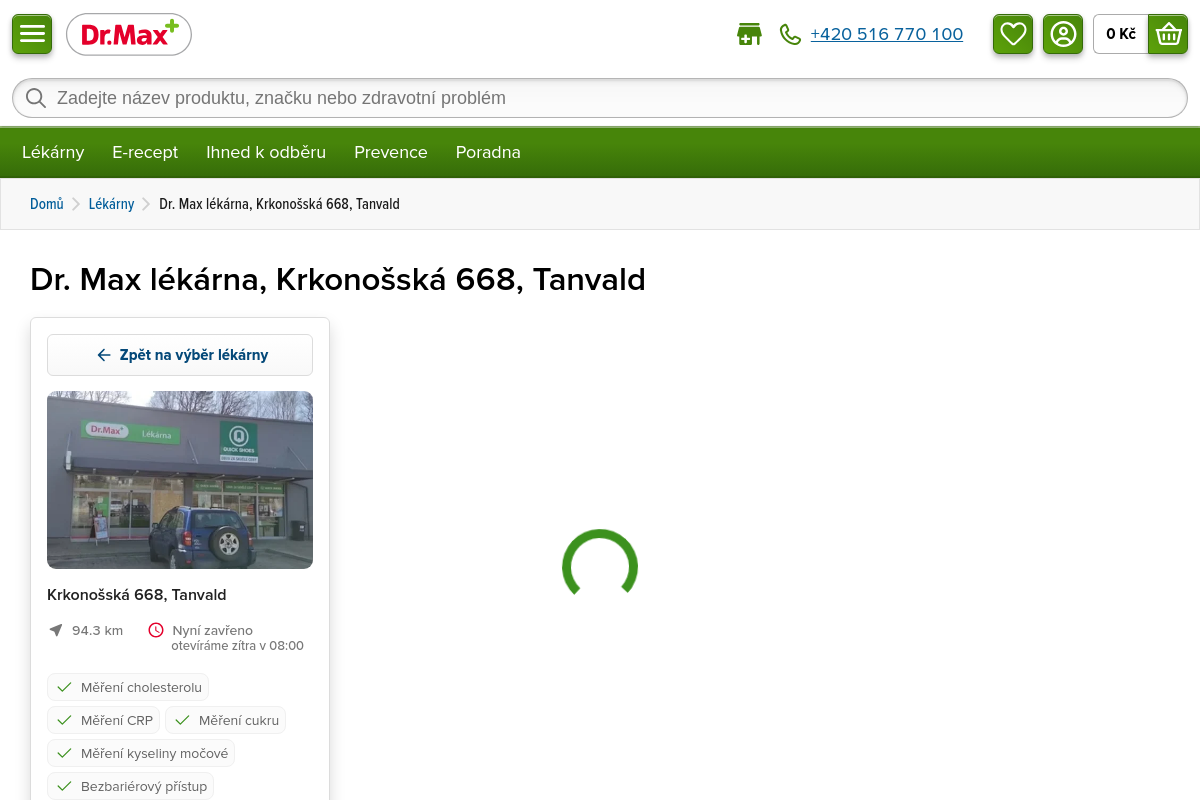Click the green phone handset icon
This screenshot has width=1200, height=800.
[x=790, y=35]
